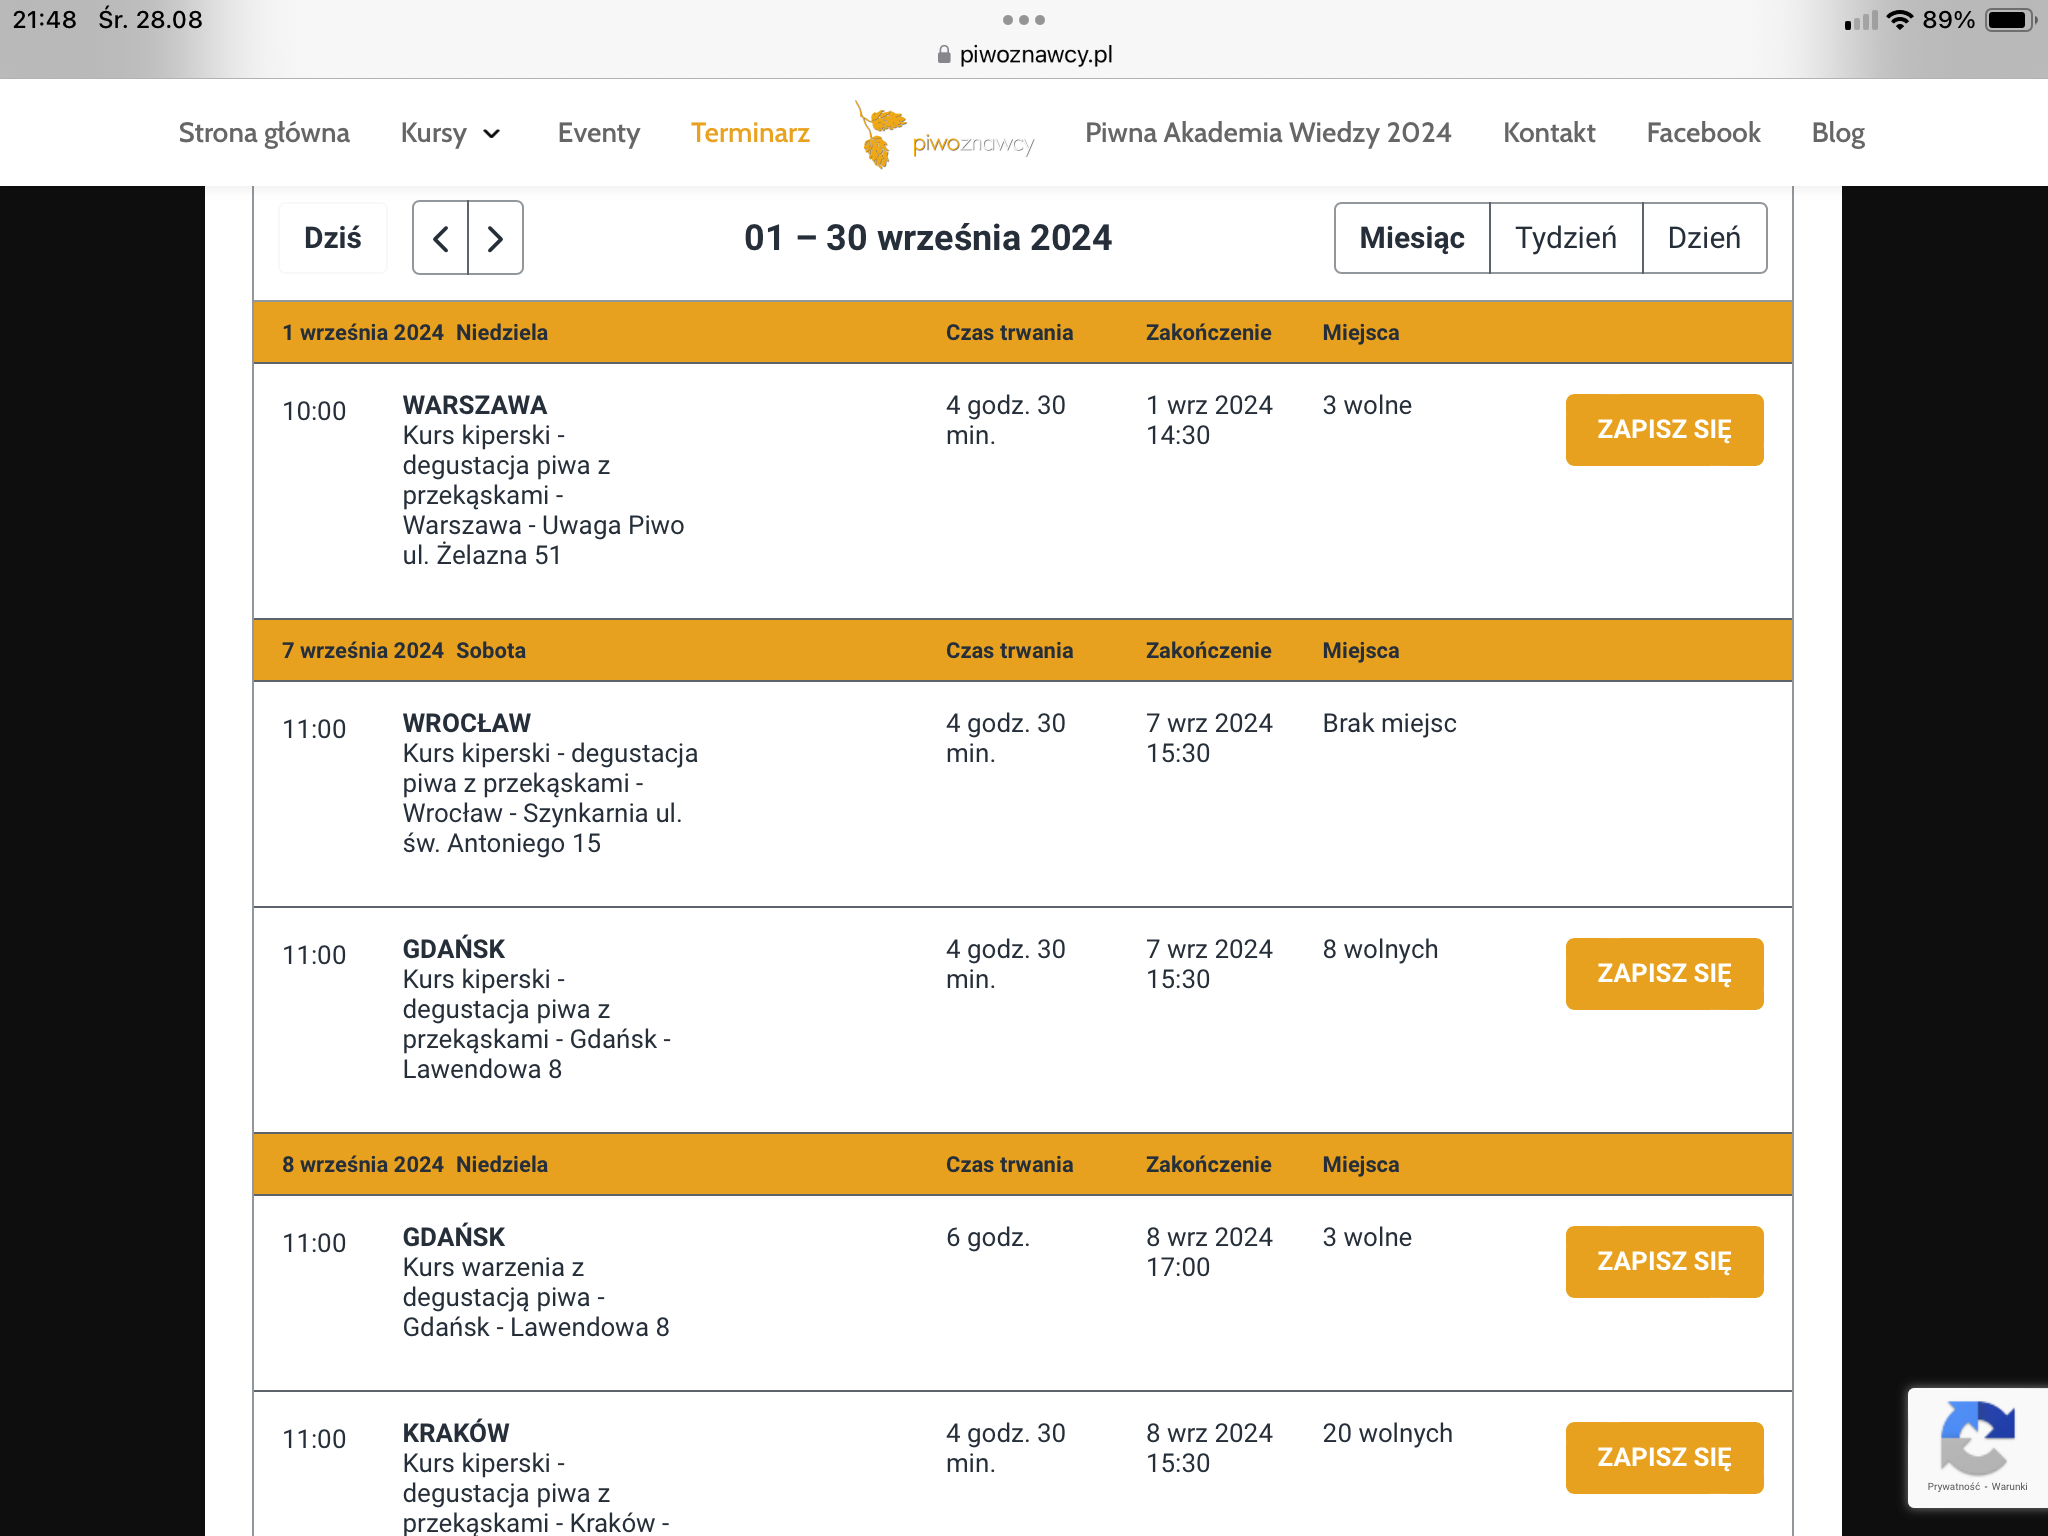Viewport: 2048px width, 1536px height.
Task: Tap the battery status icon
Action: click(x=2010, y=20)
